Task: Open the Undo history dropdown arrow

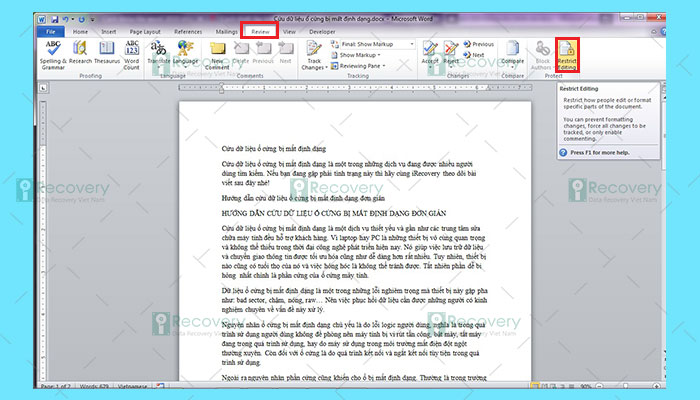Action: click(x=73, y=20)
